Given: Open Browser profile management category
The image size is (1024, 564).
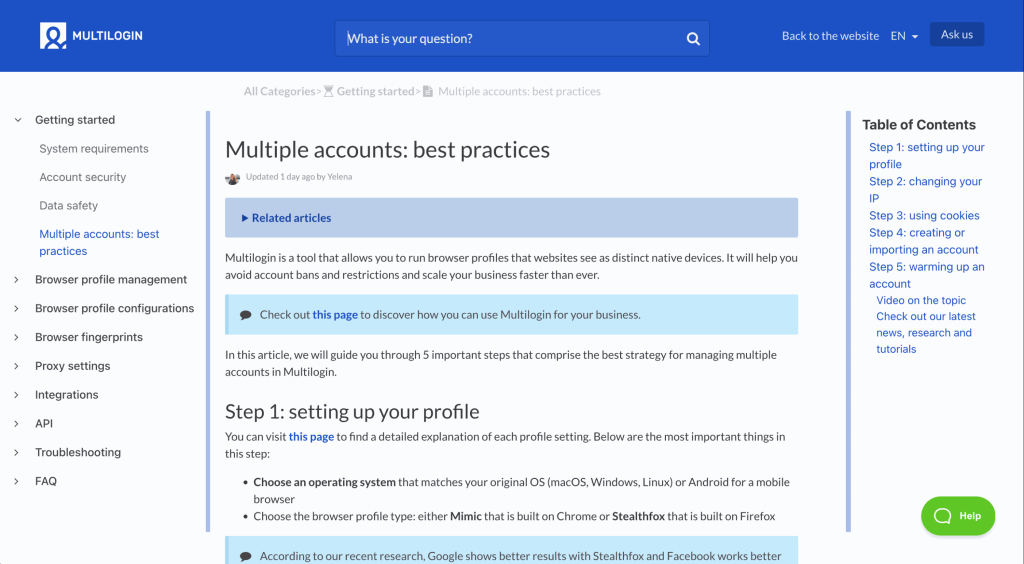Looking at the screenshot, I should coord(111,279).
